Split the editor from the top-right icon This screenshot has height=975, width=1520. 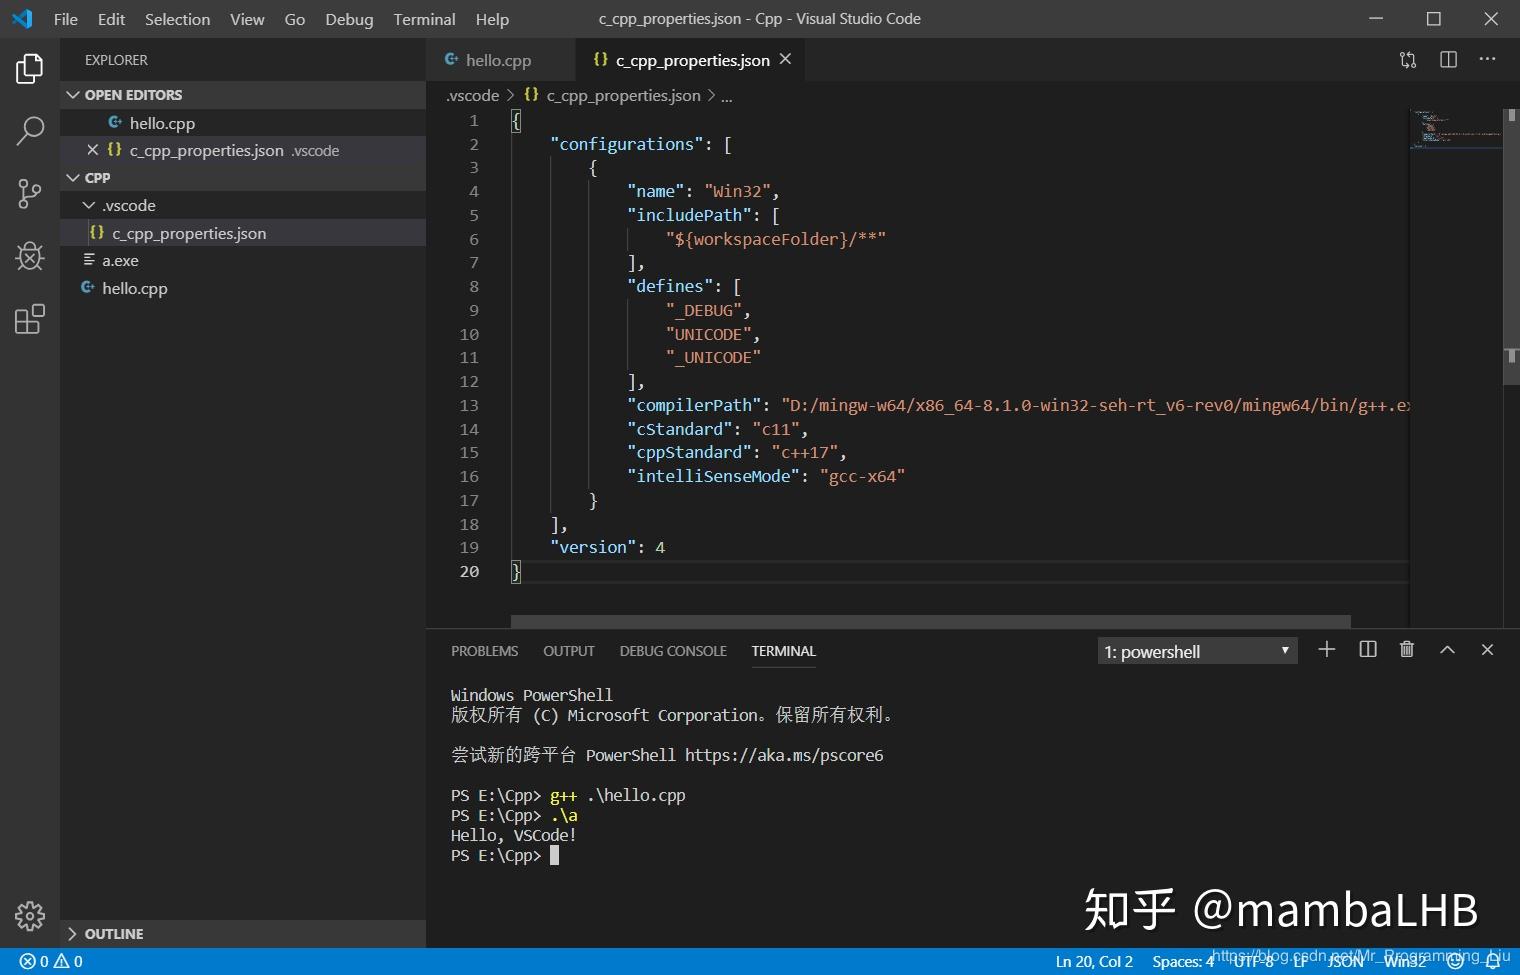pyautogui.click(x=1447, y=60)
